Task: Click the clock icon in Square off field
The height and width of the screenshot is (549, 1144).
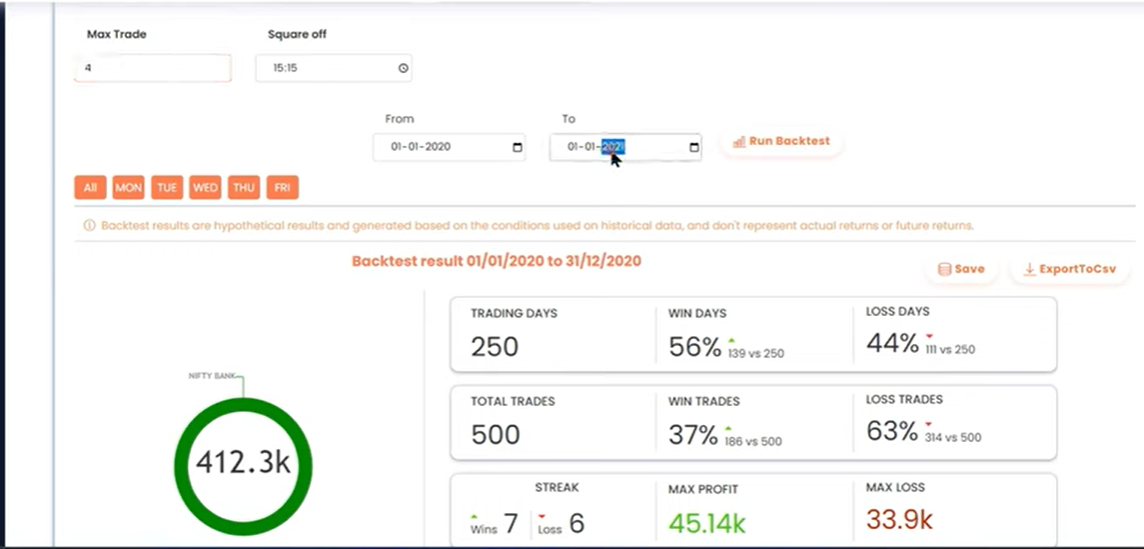Action: [403, 69]
